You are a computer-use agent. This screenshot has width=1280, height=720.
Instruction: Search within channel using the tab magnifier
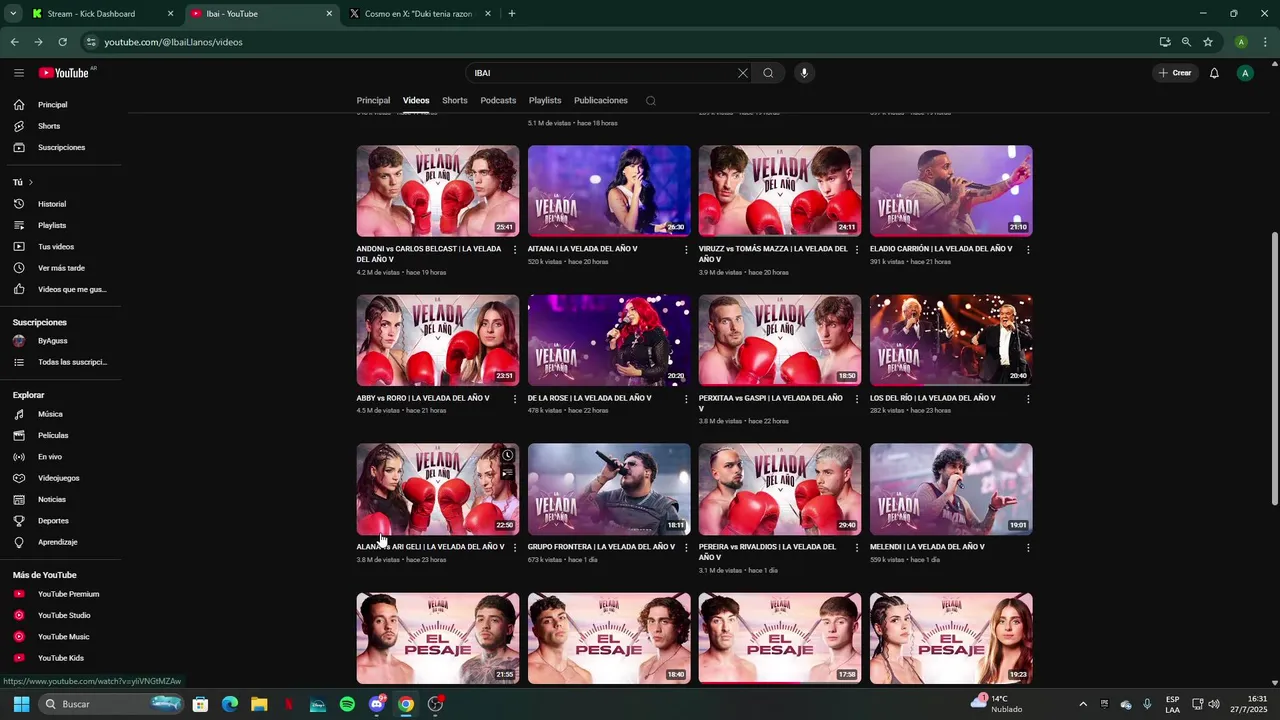(650, 100)
